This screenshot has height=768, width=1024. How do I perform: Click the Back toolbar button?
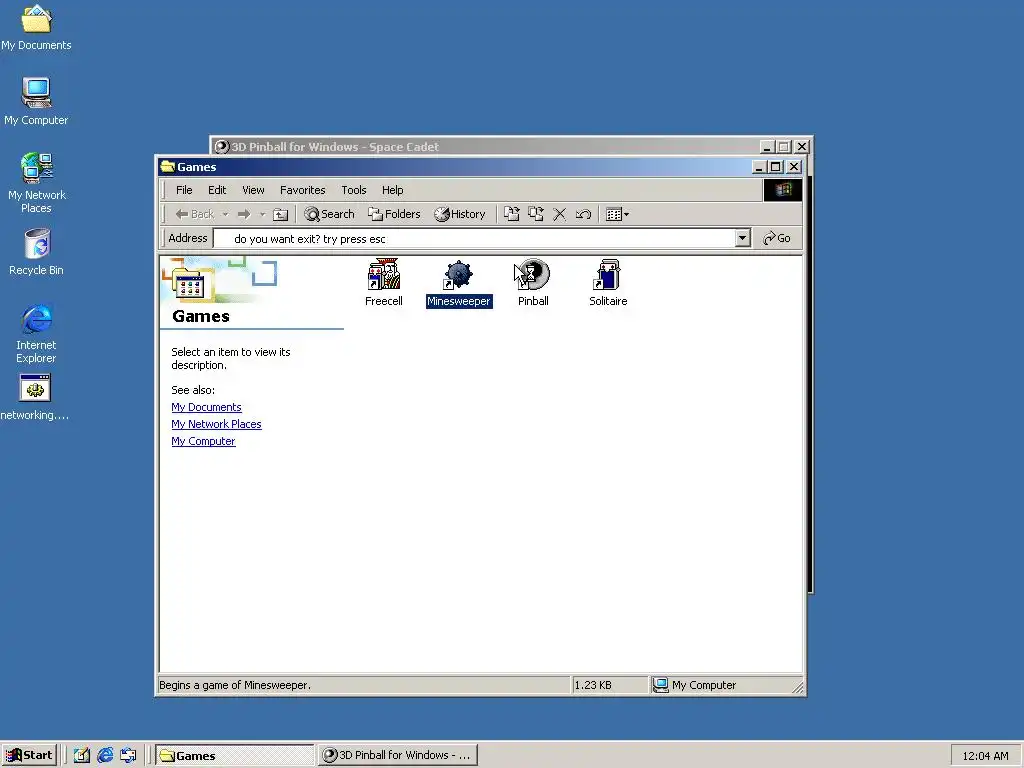point(195,214)
